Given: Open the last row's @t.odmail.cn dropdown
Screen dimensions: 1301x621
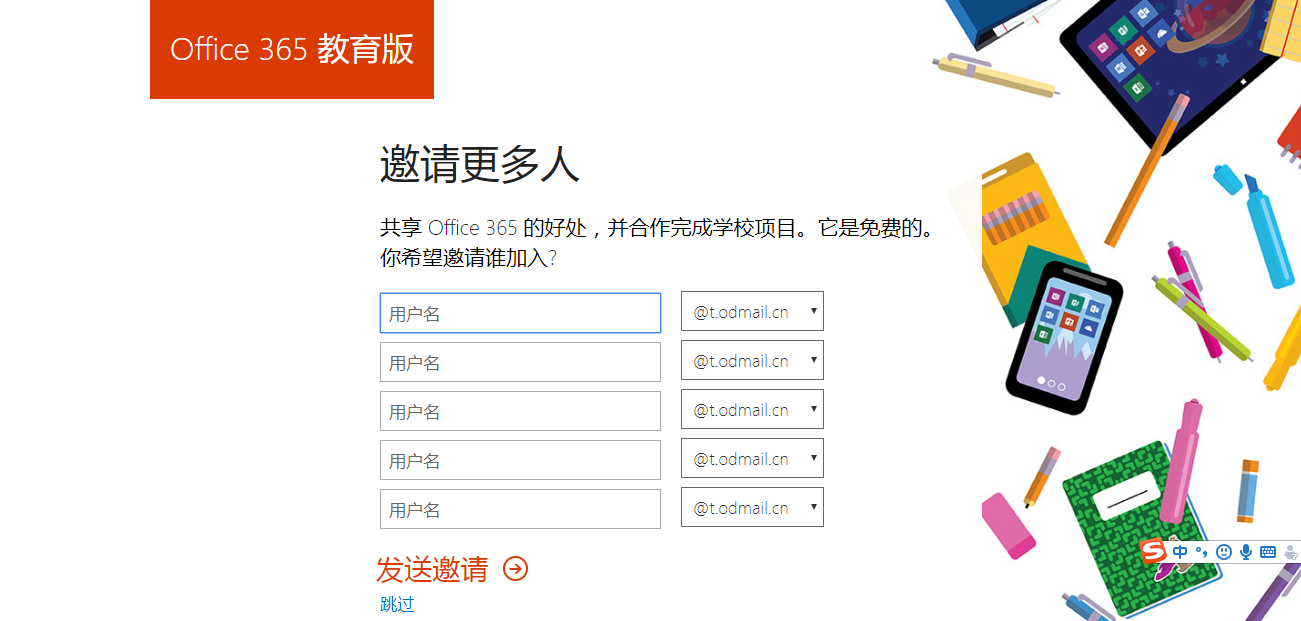Looking at the screenshot, I should pos(751,507).
